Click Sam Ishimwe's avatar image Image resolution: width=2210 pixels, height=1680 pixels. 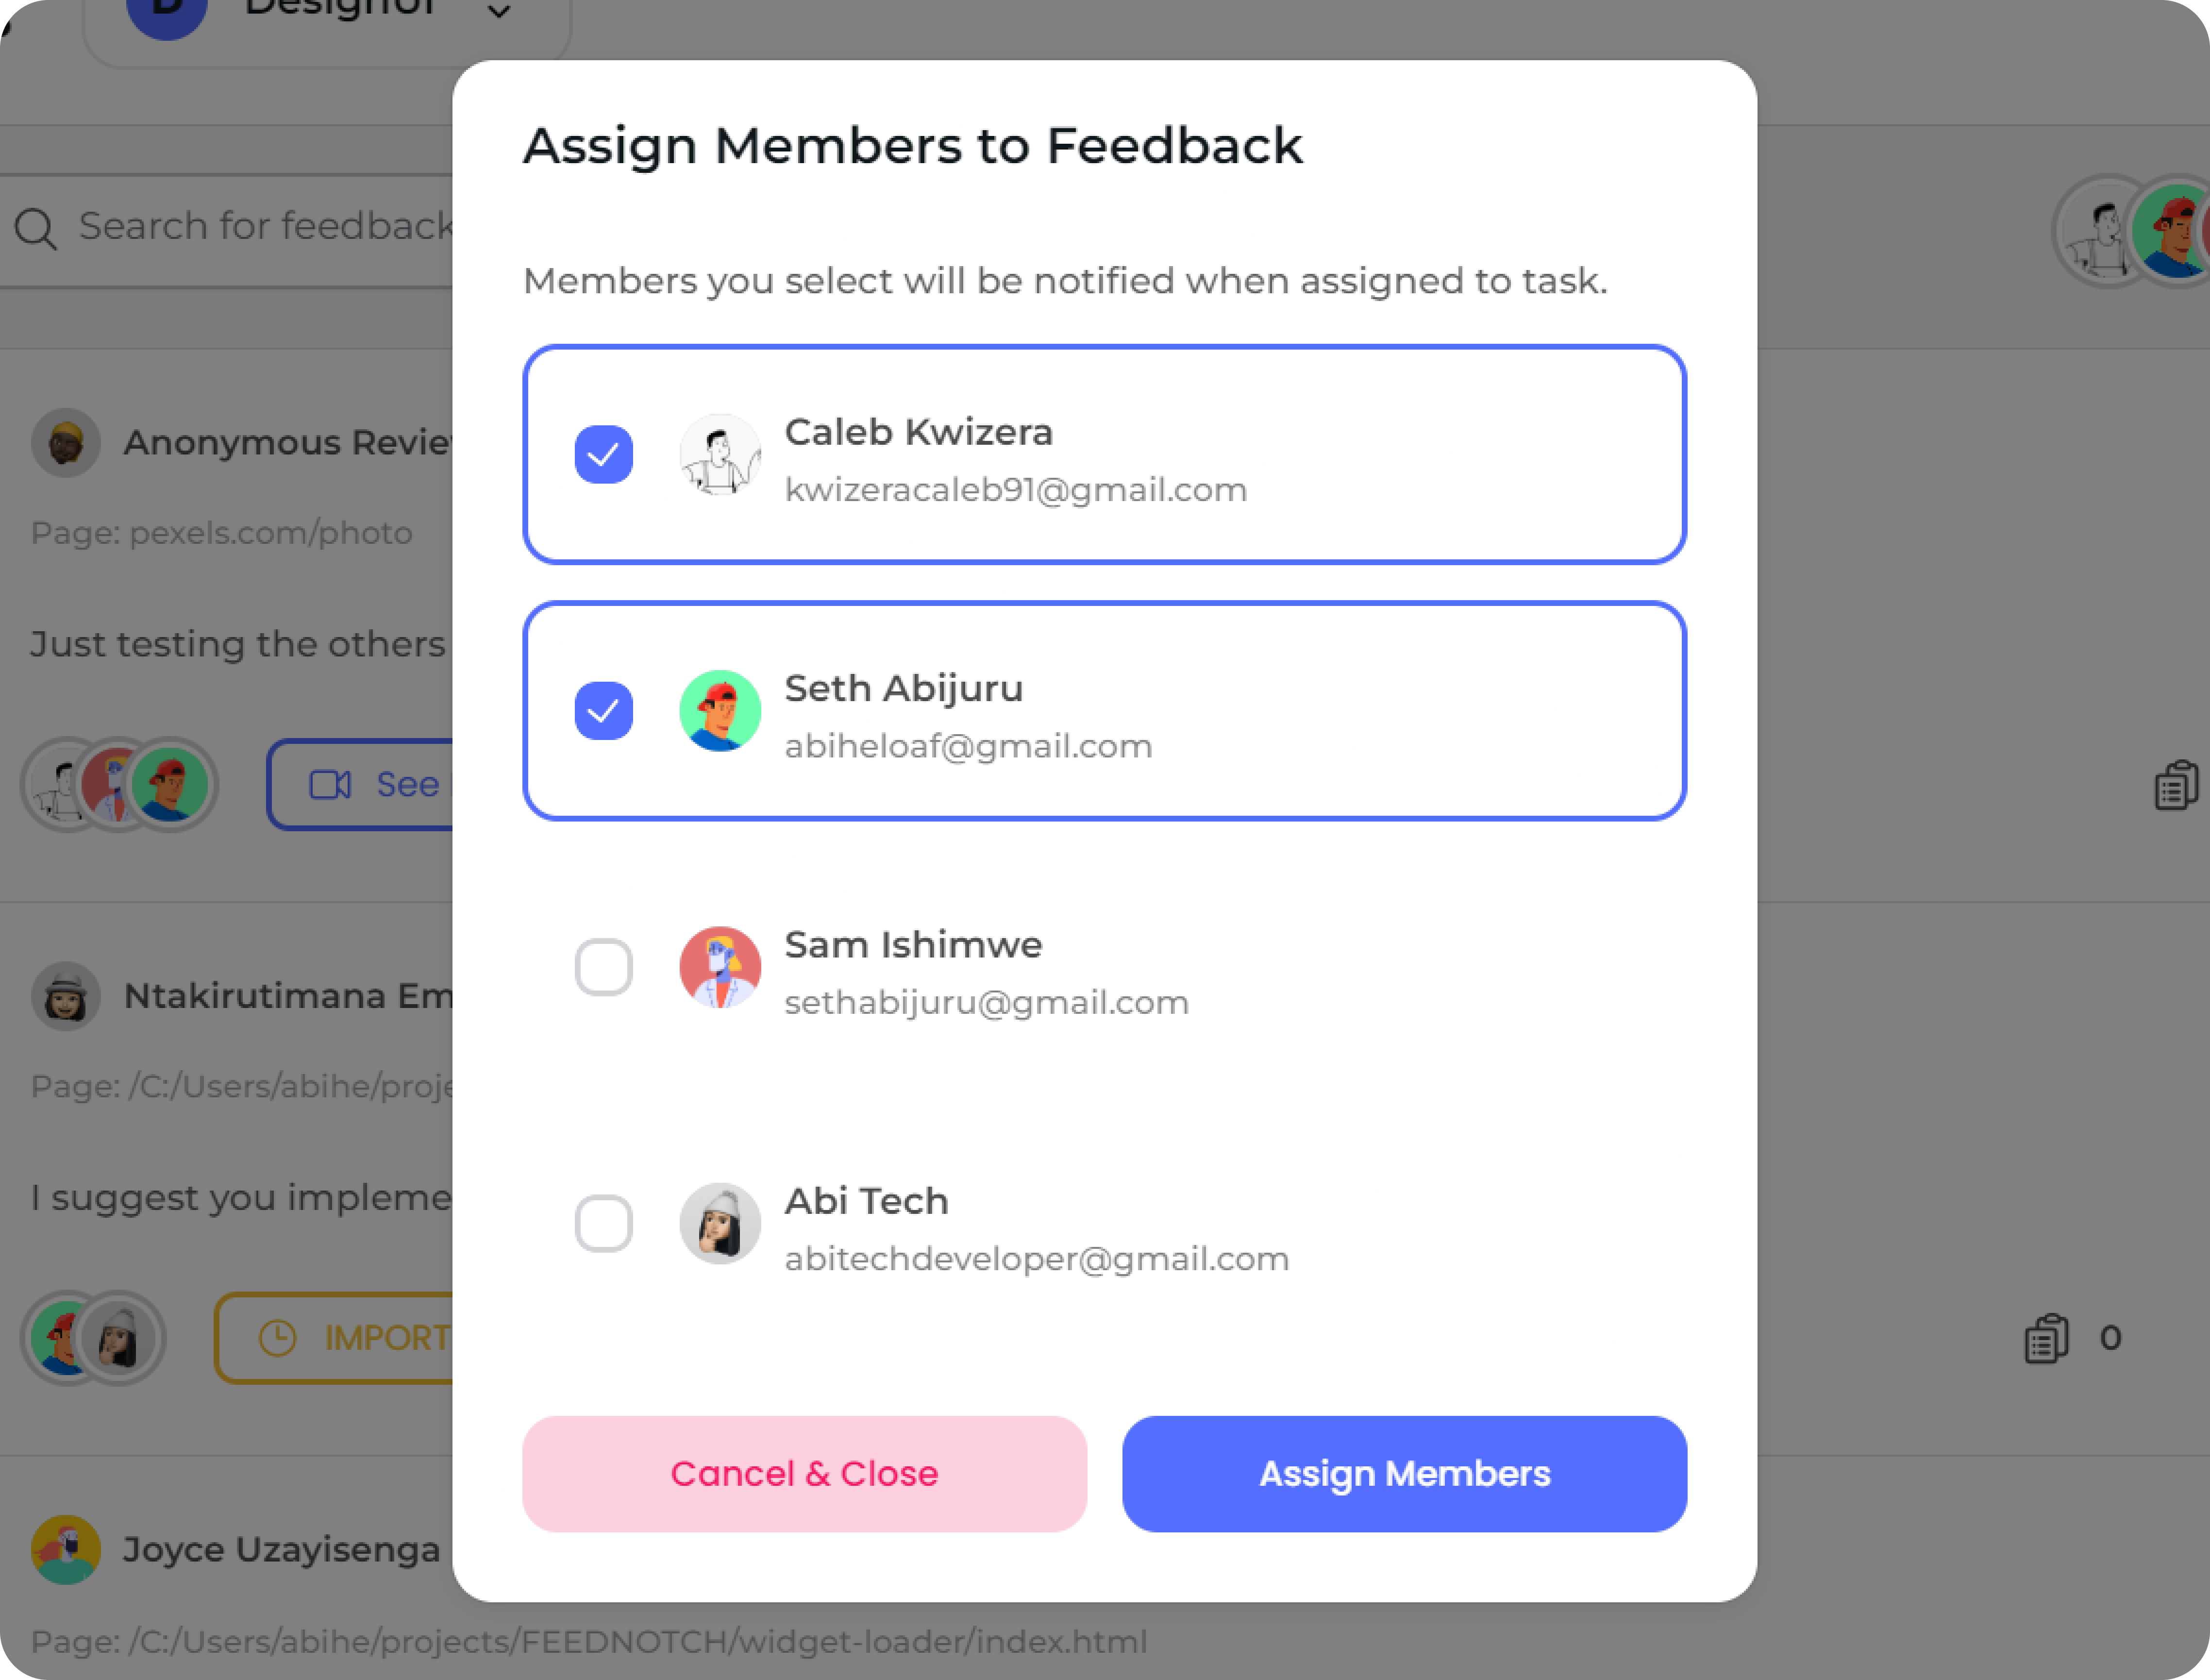719,967
